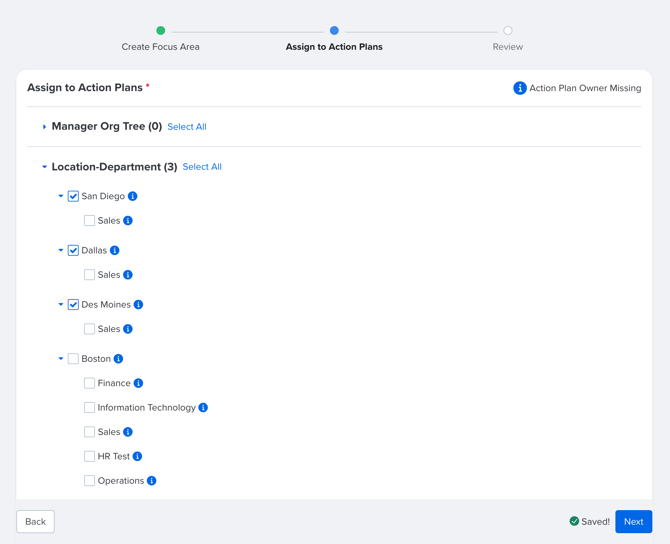This screenshot has height=544, width=670.
Task: Go to the Create Focus Area step
Action: [x=160, y=31]
